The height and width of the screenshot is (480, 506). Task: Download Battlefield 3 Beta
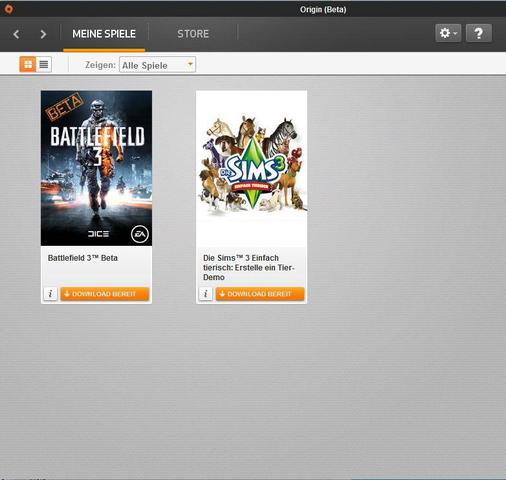point(105,294)
